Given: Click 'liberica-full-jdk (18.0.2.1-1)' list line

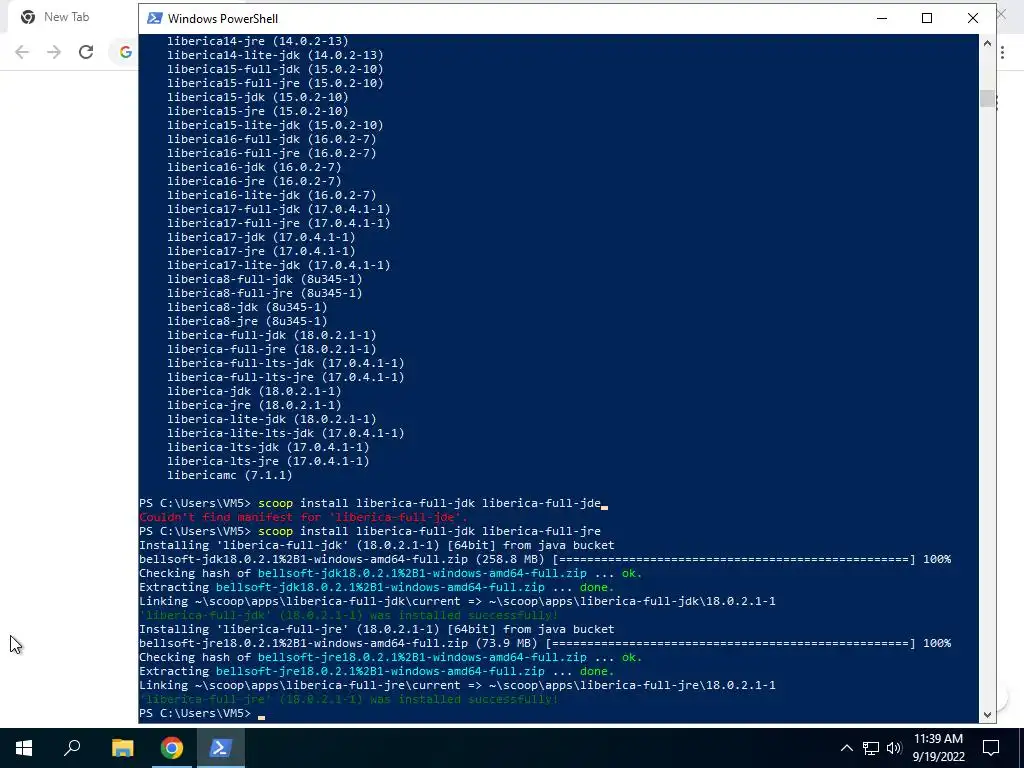Looking at the screenshot, I should (x=272, y=335).
